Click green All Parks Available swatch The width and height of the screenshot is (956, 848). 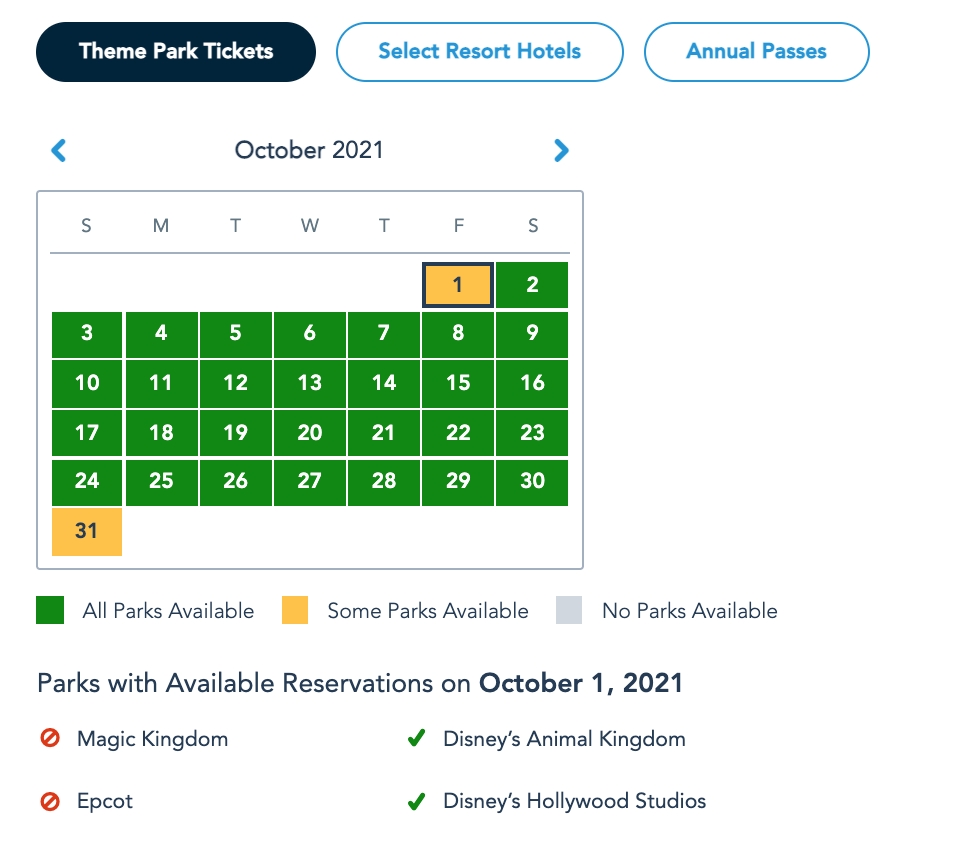pyautogui.click(x=50, y=610)
